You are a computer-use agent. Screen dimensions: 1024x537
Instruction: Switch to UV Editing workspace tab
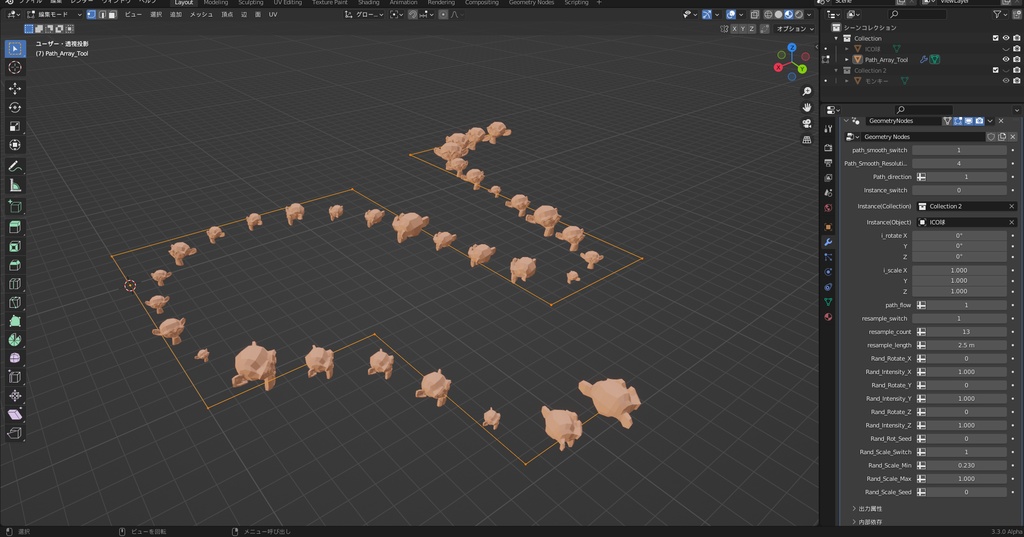pyautogui.click(x=287, y=3)
